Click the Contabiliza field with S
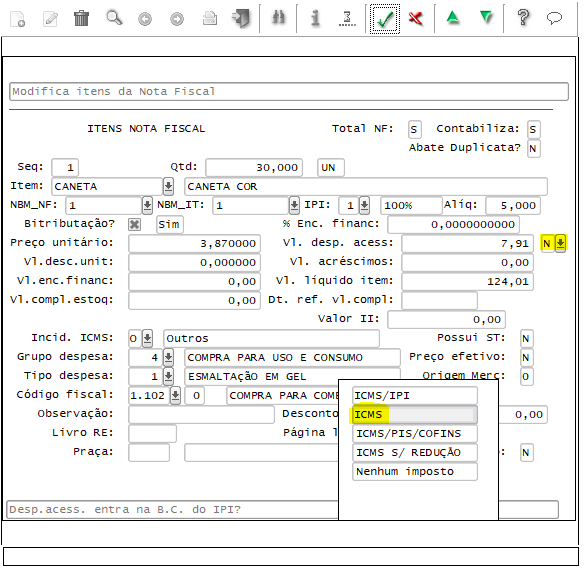584x571 pixels. point(534,130)
